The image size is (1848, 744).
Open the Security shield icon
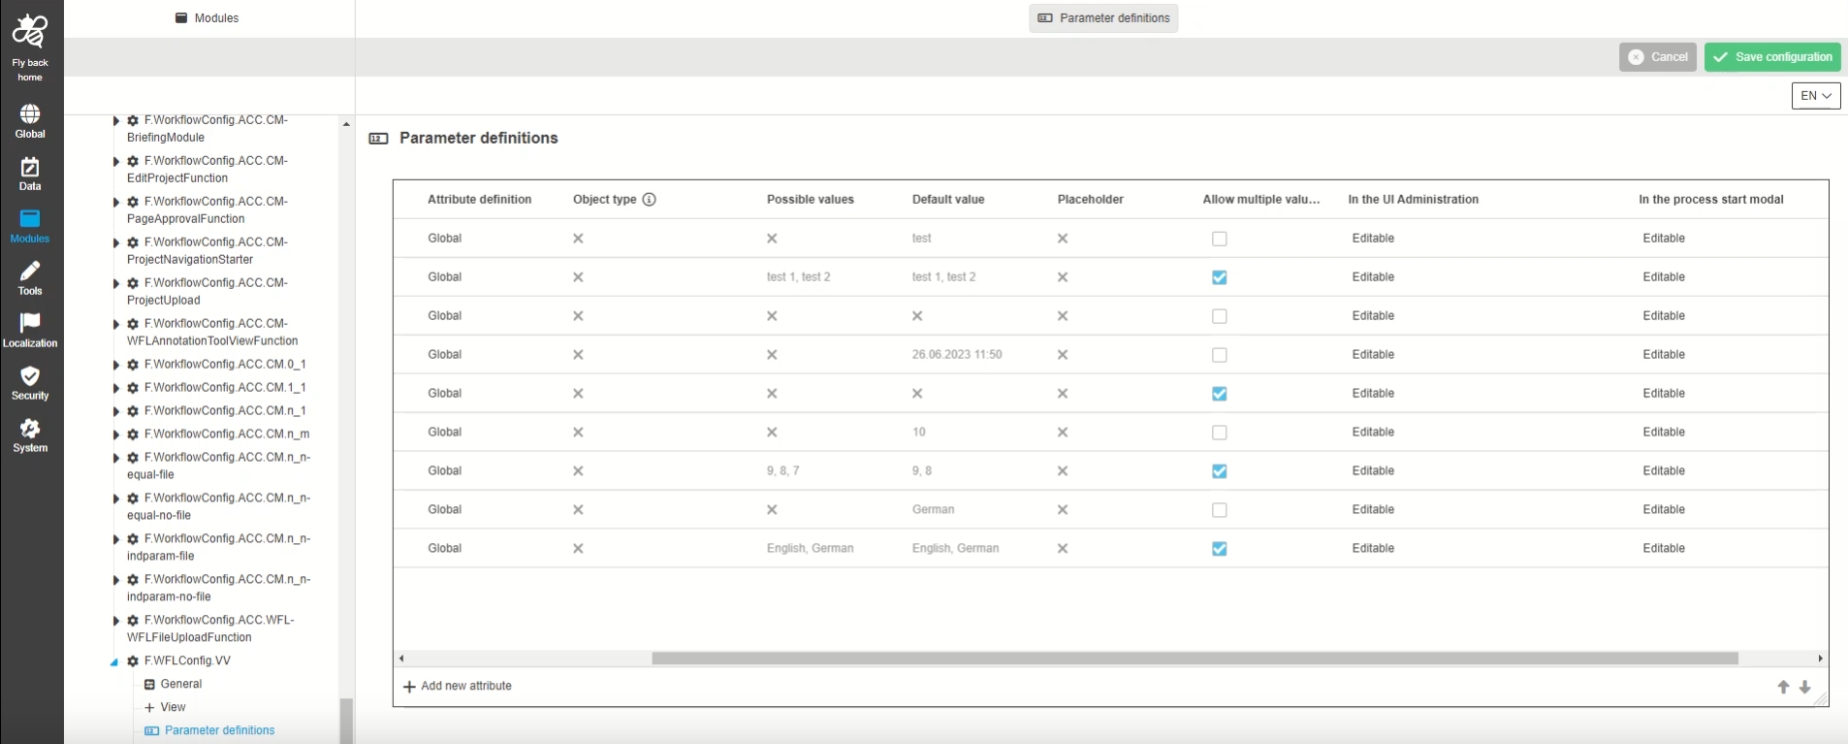tap(30, 382)
